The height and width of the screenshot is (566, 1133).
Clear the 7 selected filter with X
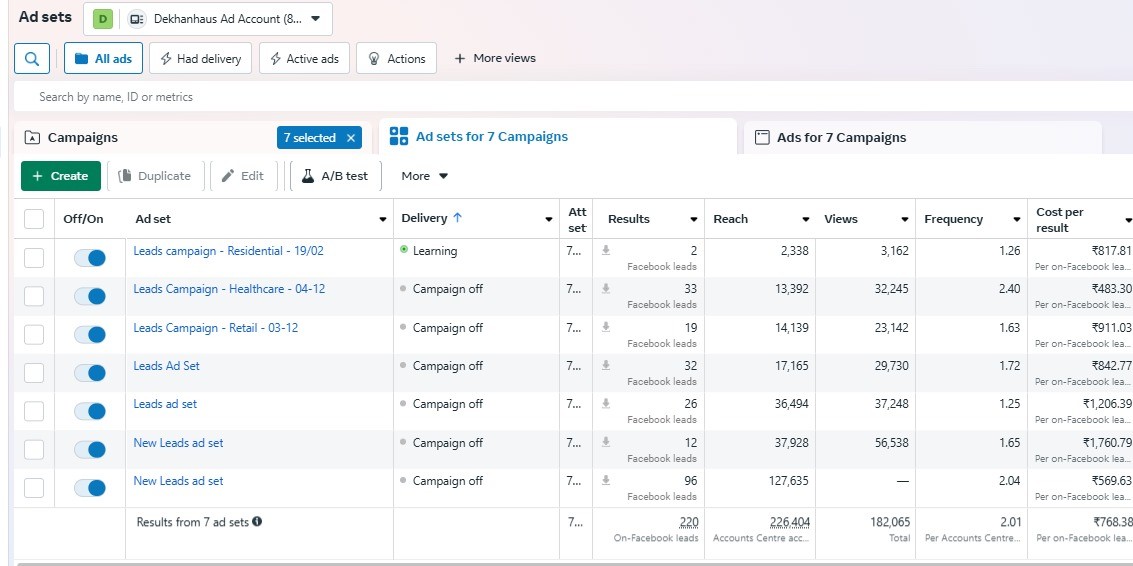pyautogui.click(x=351, y=137)
